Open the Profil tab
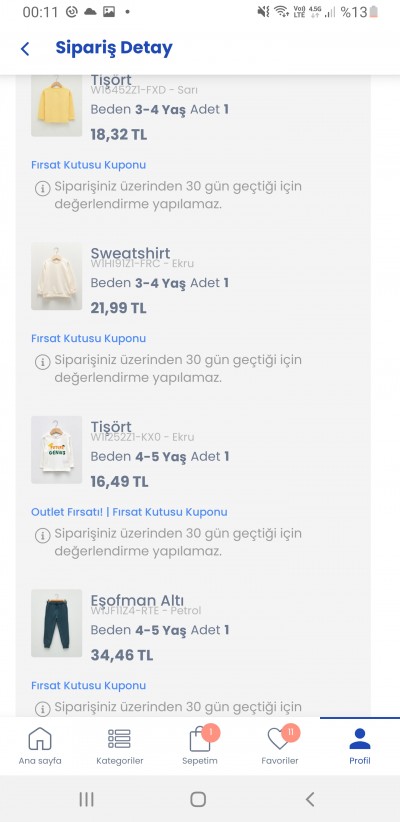 360,745
